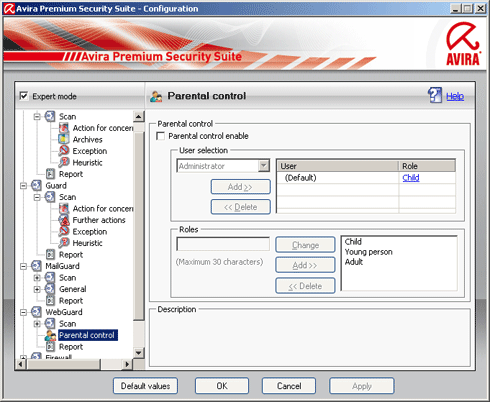Screen dimensions: 490x402
Task: Select Archives in the tree
Action: coord(87,139)
